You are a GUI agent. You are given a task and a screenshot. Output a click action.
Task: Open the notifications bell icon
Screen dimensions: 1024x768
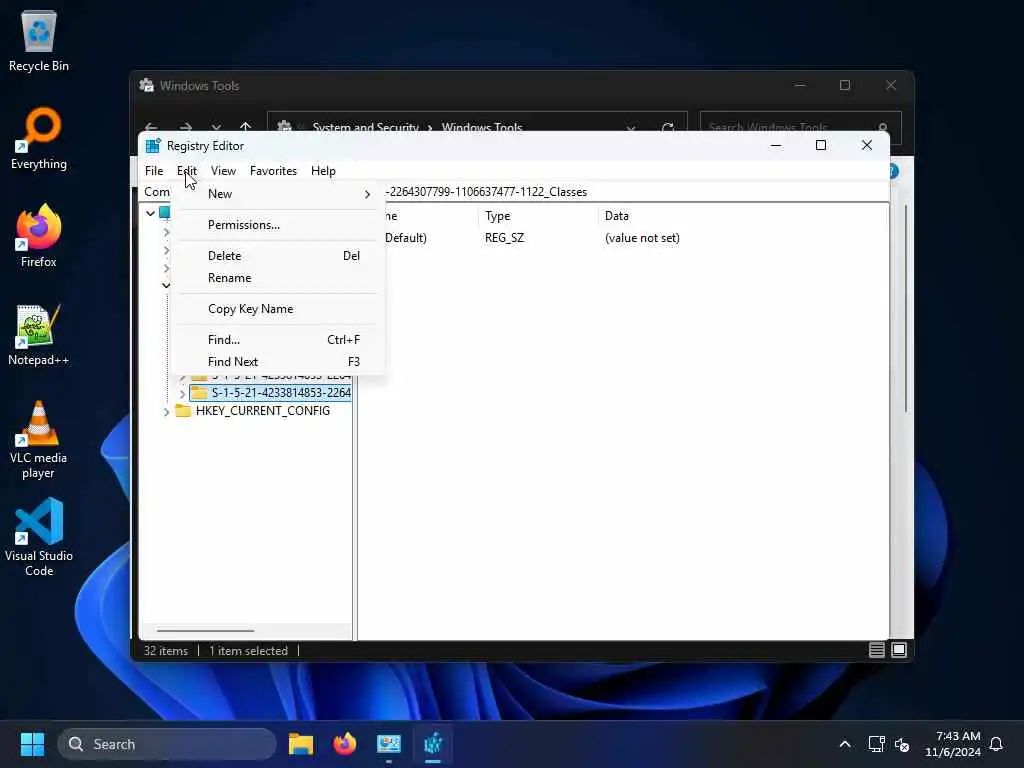coord(996,744)
